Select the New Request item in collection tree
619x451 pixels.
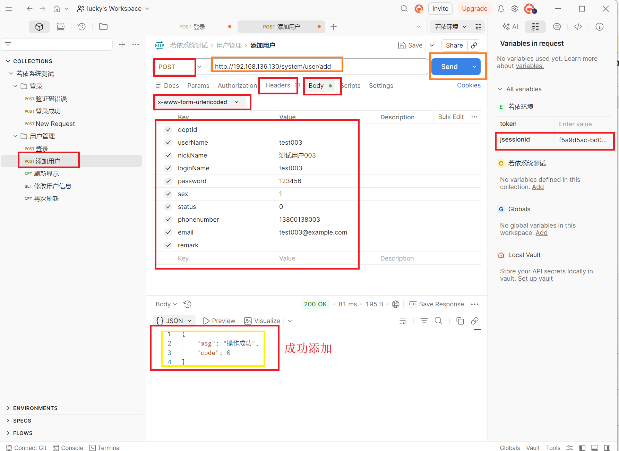point(55,124)
